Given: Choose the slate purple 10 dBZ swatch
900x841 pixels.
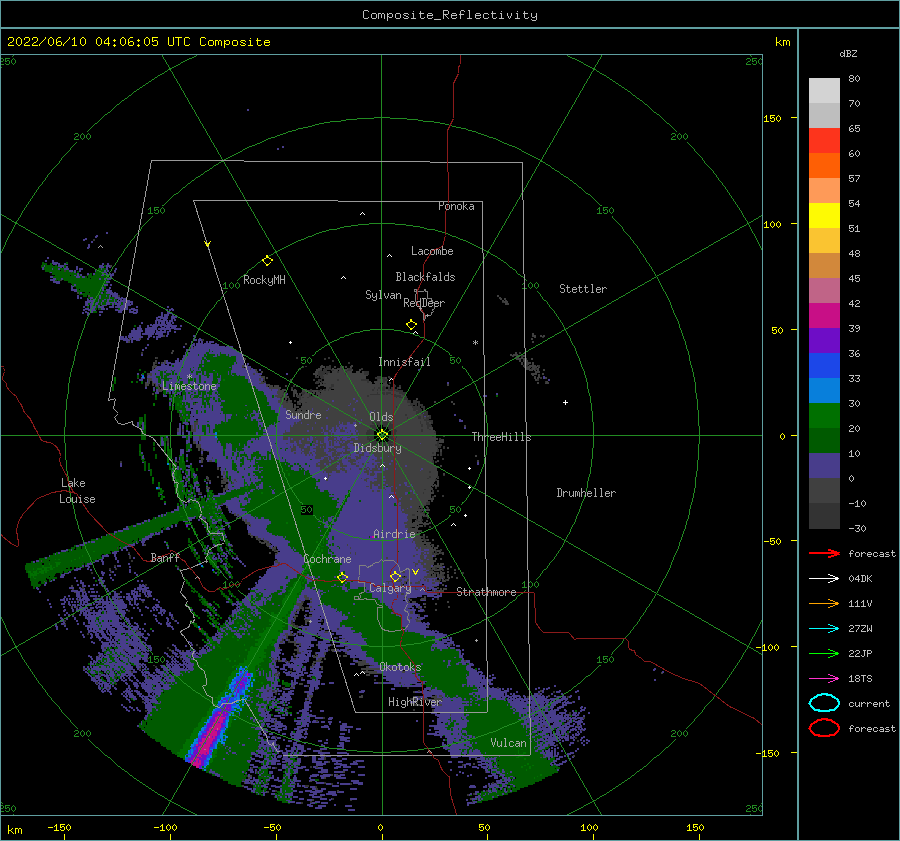Looking at the screenshot, I should coord(824,466).
